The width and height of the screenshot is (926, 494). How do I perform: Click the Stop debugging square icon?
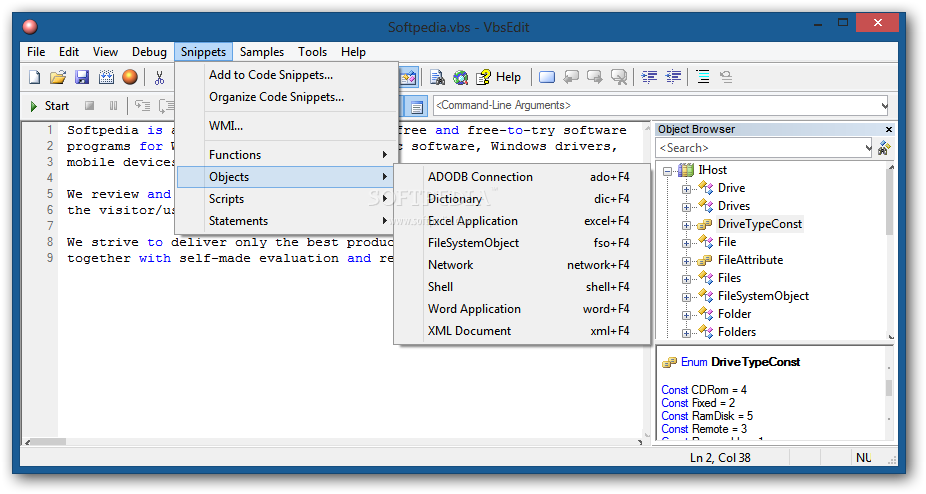[90, 106]
